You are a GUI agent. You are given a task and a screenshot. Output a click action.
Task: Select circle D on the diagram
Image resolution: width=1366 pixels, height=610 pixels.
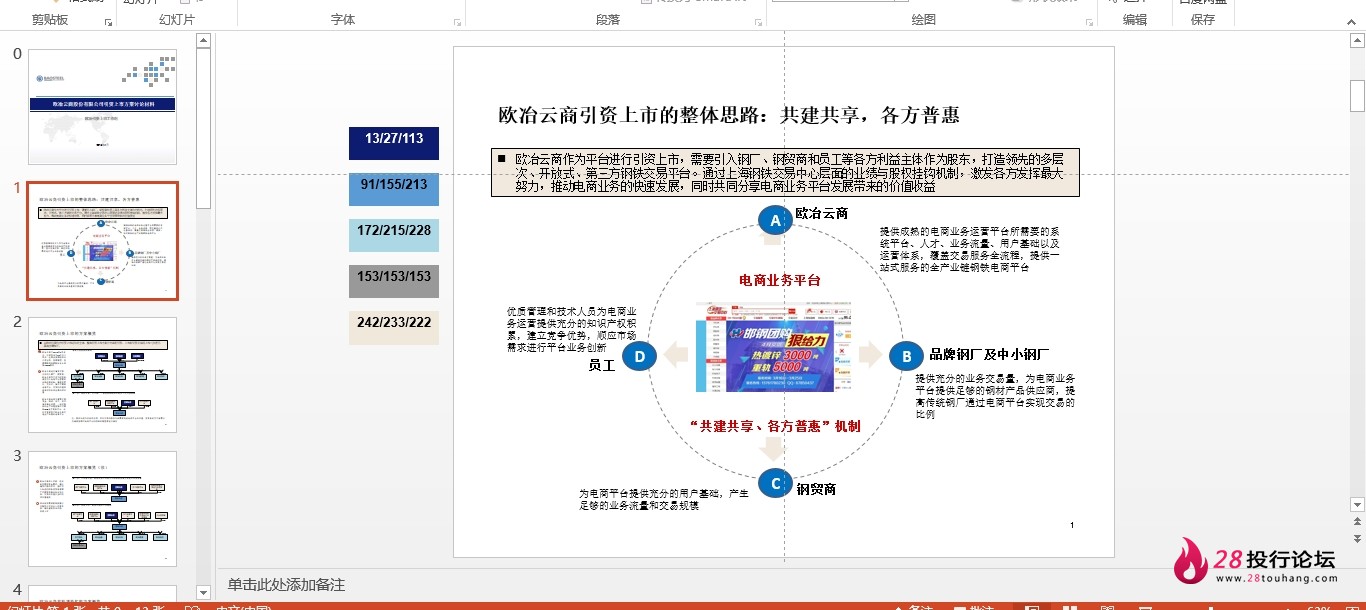pyautogui.click(x=639, y=354)
